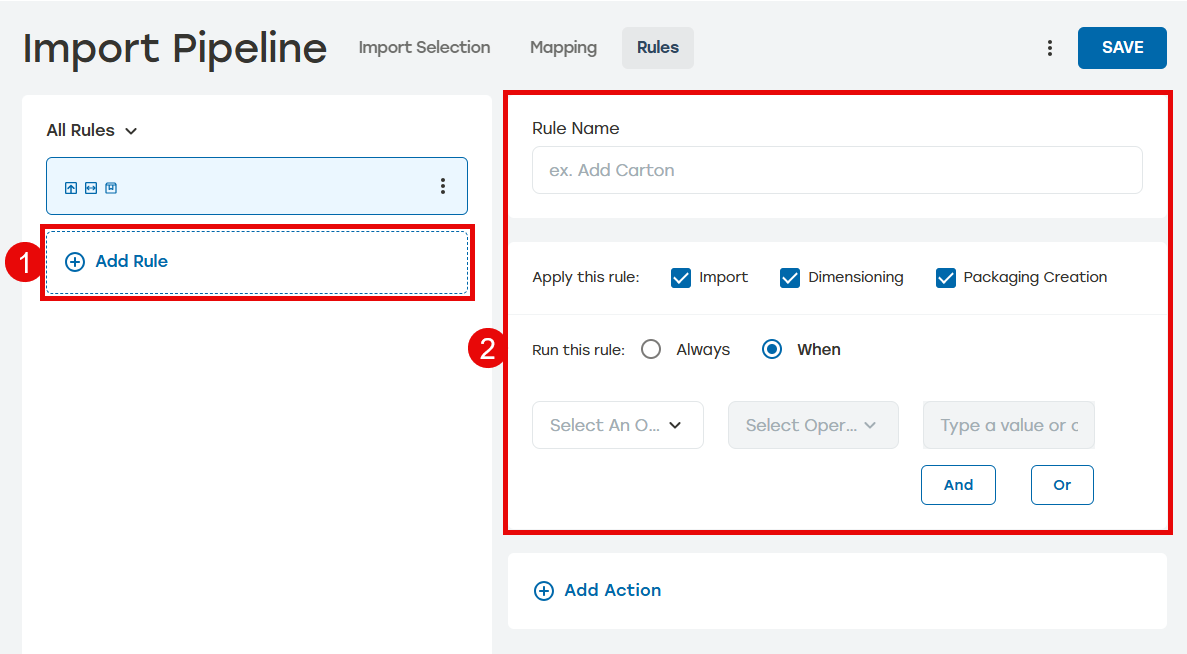Switch to the Mapping tab
Viewport: 1187px width, 654px height.
click(563, 48)
